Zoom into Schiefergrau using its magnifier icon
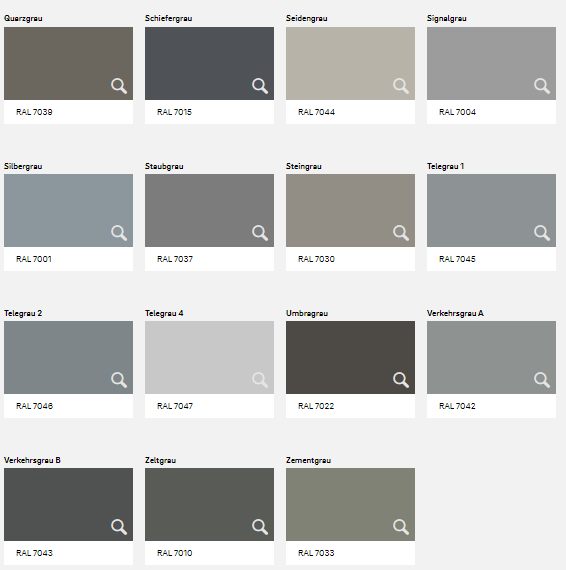Screen dimensions: 566x570 click(x=260, y=86)
